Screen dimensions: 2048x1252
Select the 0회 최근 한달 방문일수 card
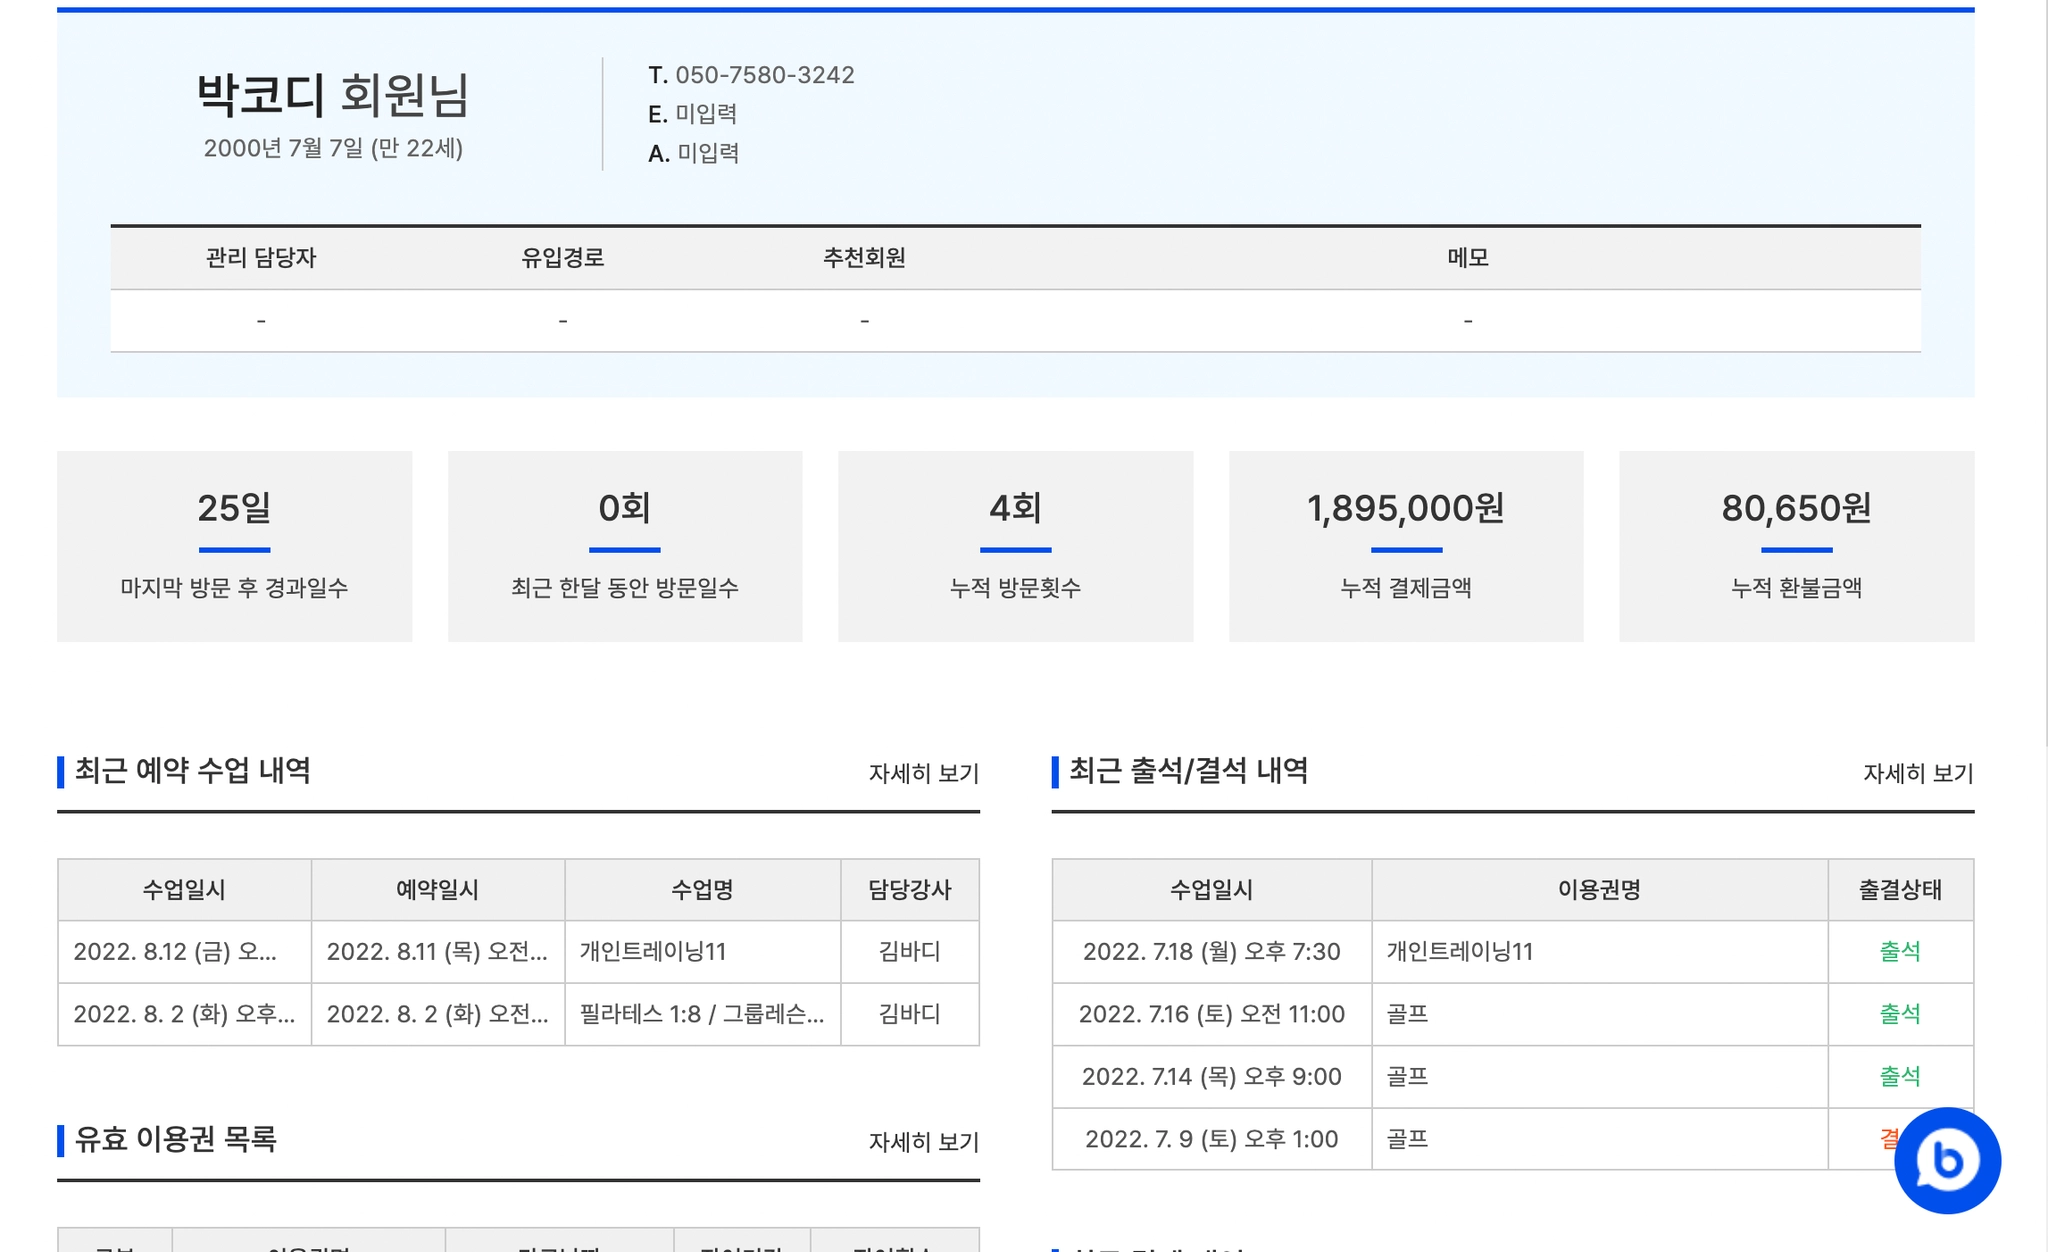[x=625, y=546]
